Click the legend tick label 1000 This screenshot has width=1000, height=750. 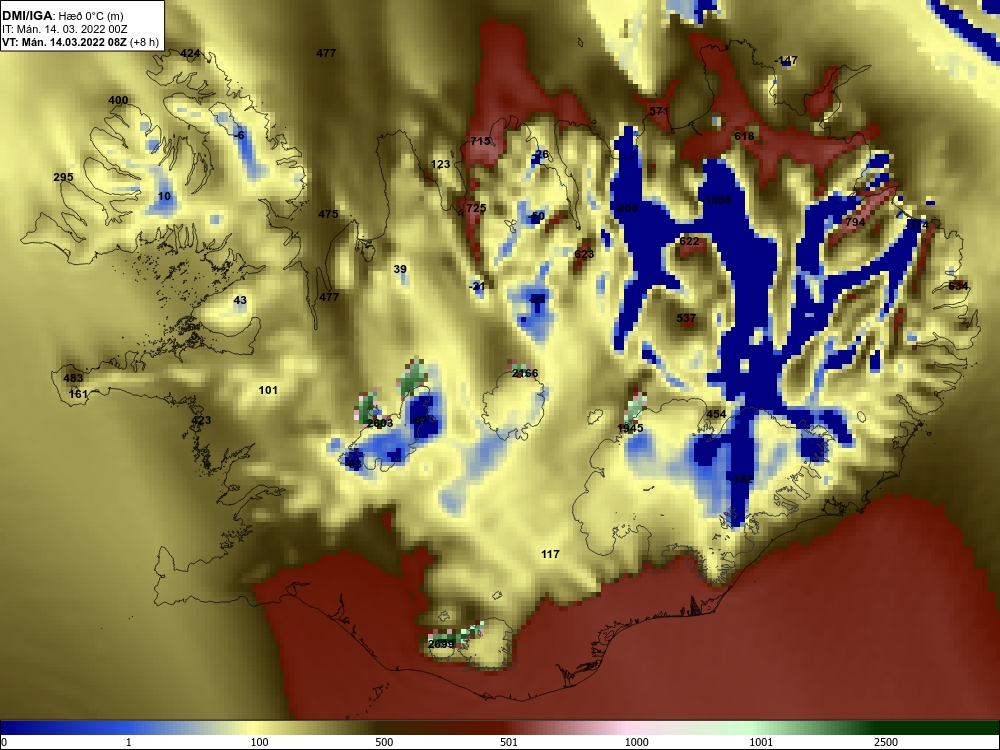click(x=636, y=742)
